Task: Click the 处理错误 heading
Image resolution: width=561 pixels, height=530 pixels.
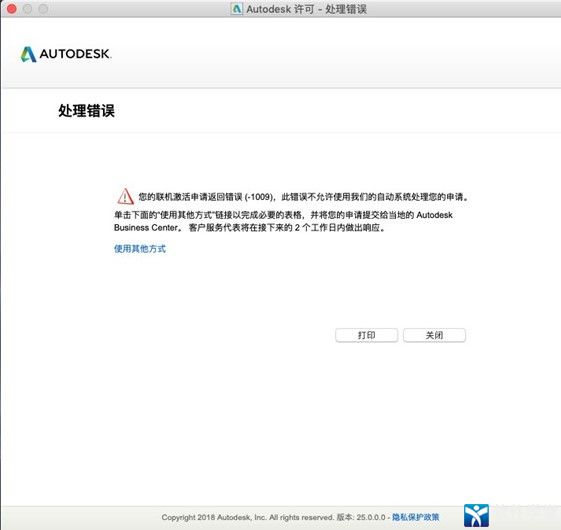Action: coord(87,111)
